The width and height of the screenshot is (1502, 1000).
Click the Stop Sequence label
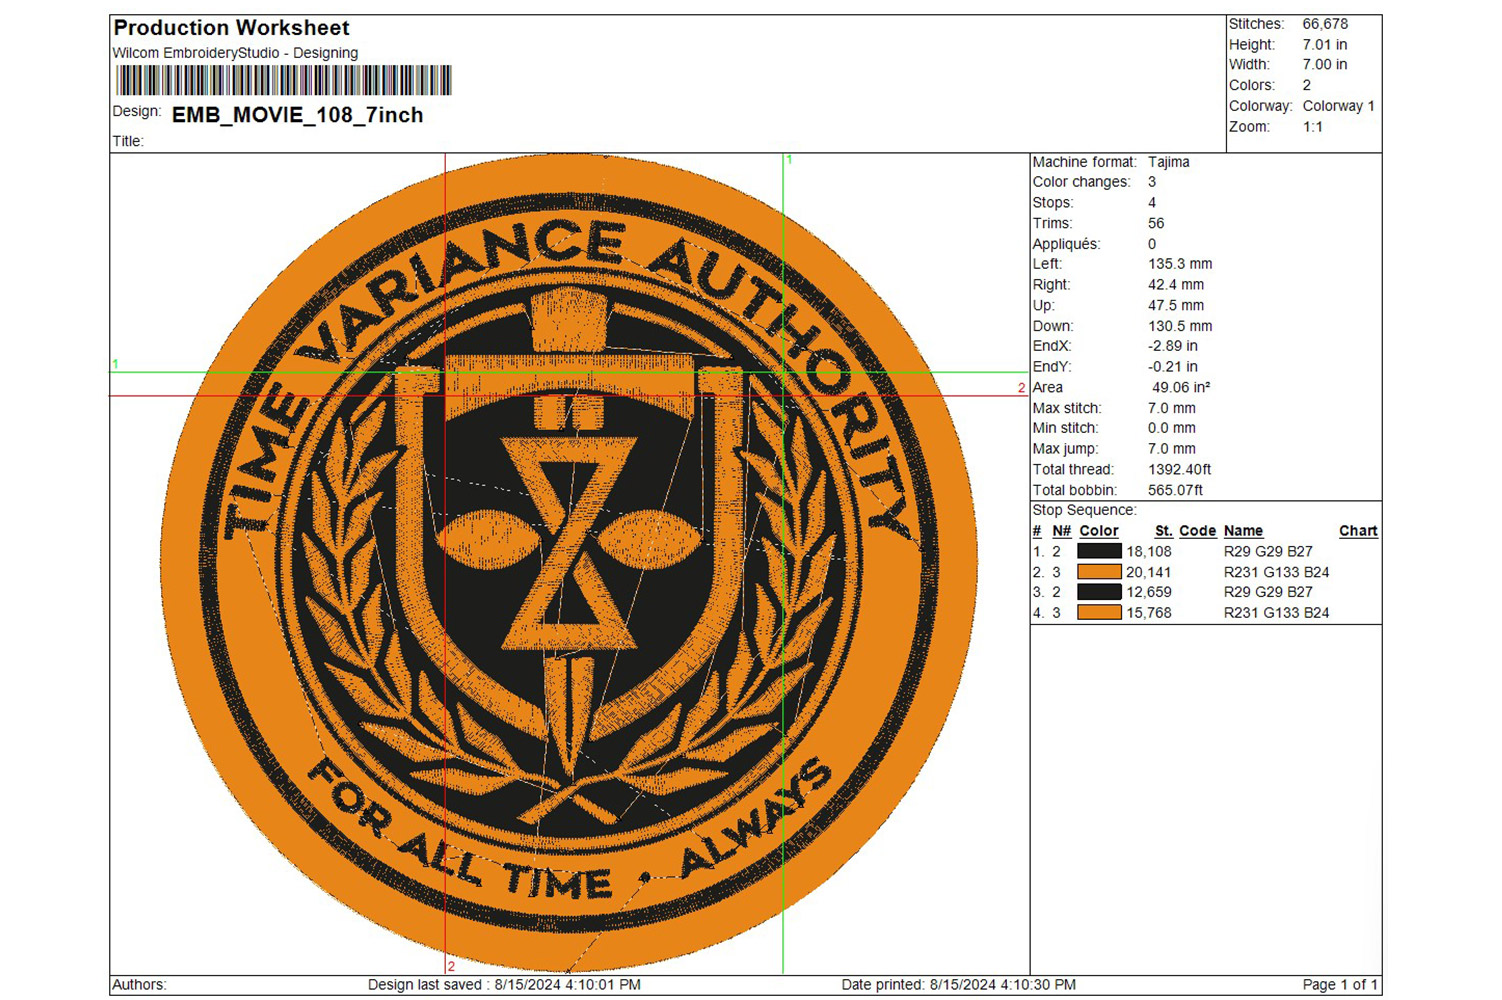1084,511
